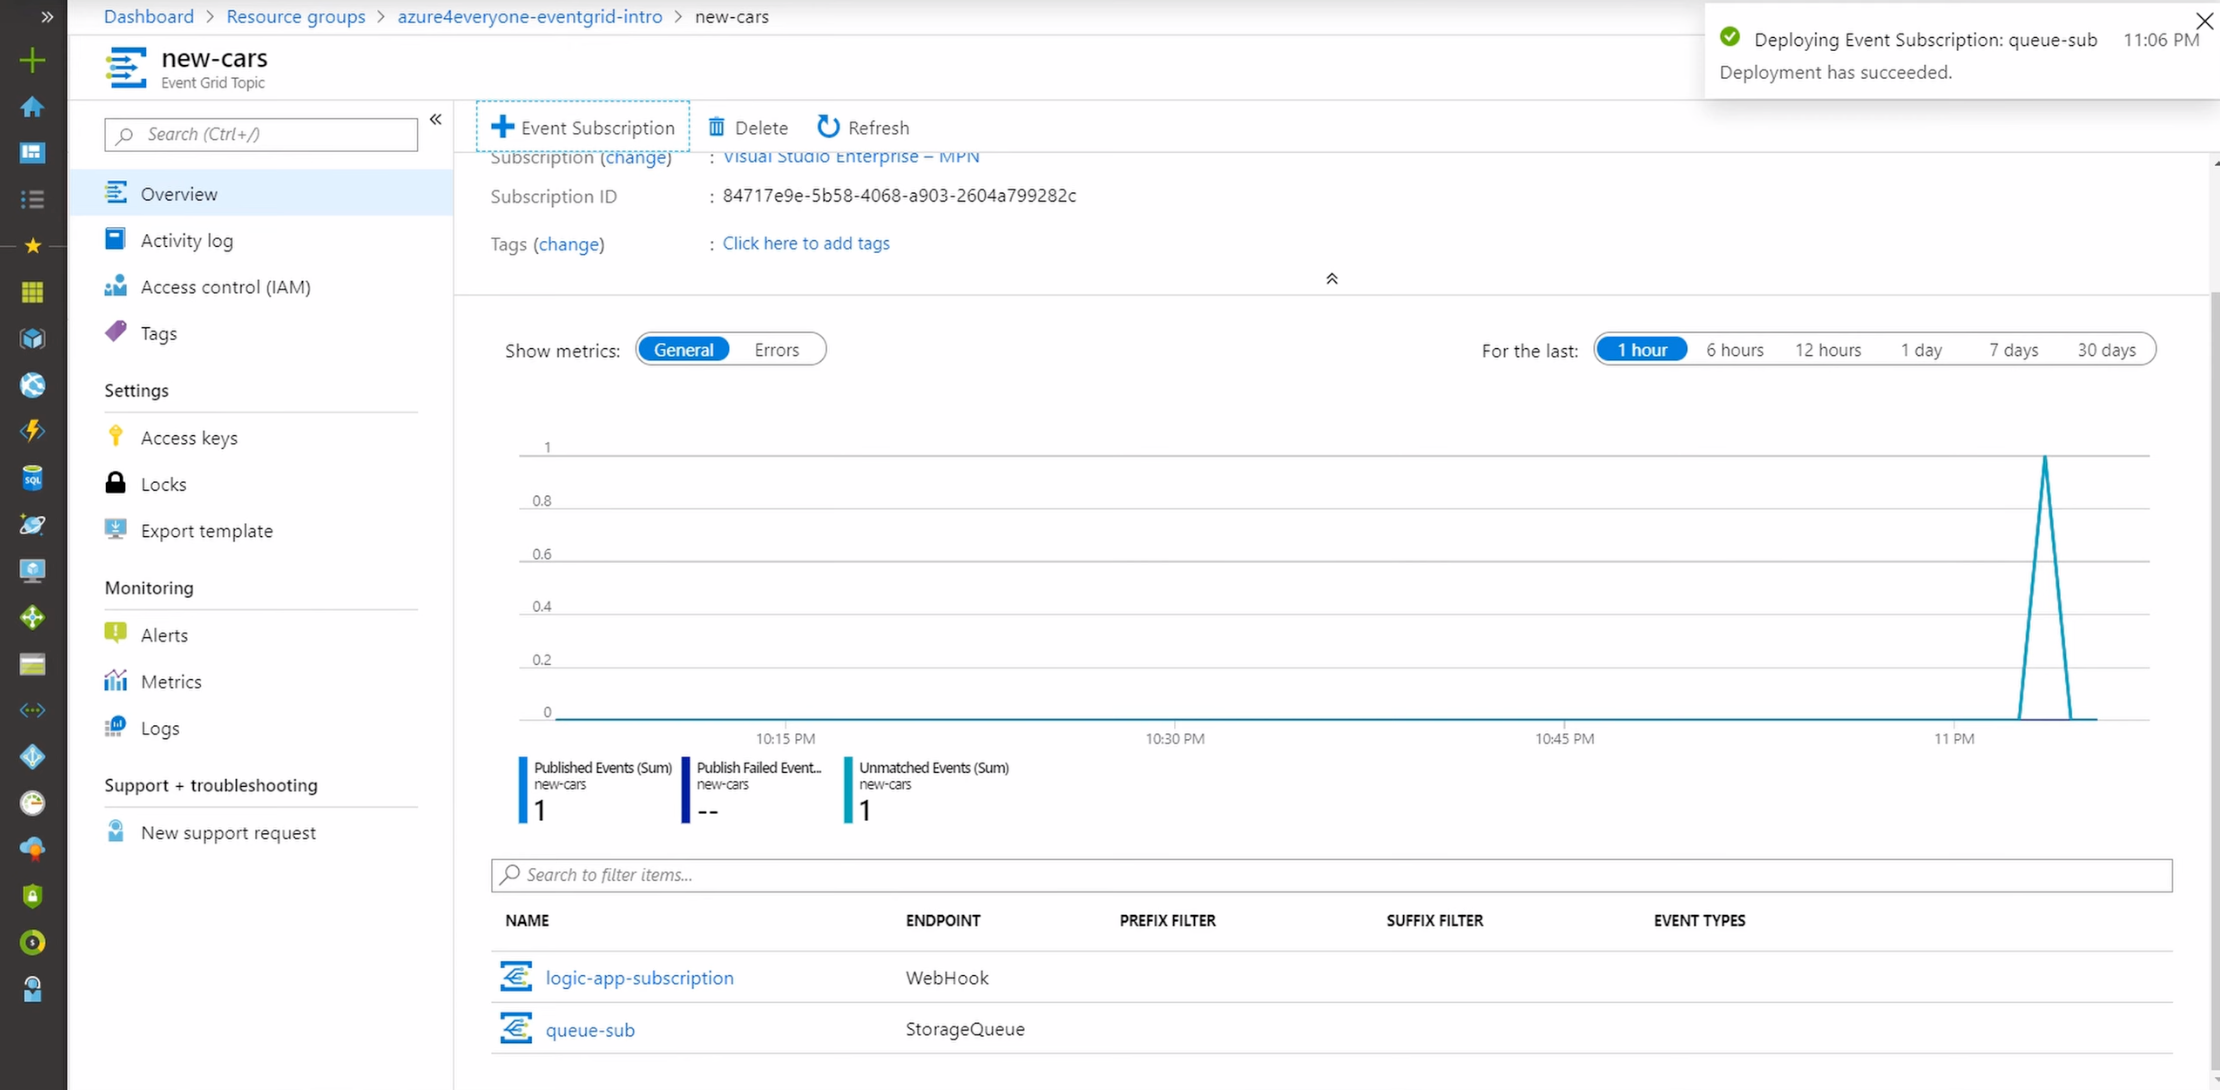The image size is (2220, 1090).
Task: Click the Delete trash icon
Action: 717,127
